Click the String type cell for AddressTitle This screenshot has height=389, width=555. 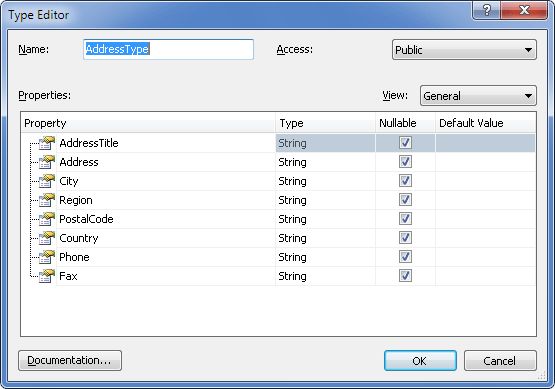pyautogui.click(x=325, y=143)
